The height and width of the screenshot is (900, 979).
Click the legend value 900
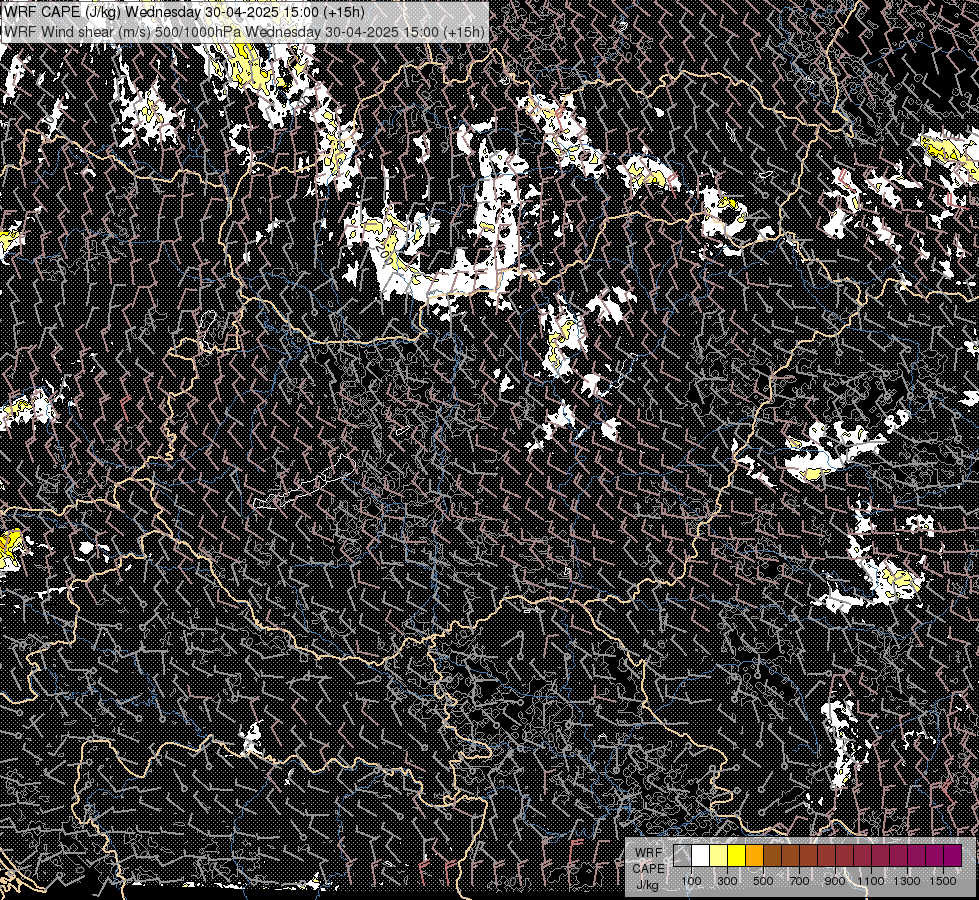click(835, 881)
